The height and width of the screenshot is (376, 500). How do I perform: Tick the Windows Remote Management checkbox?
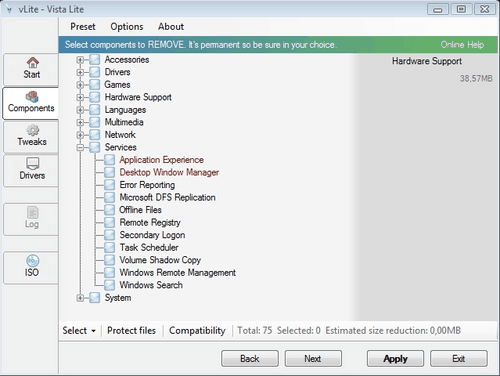[109, 273]
